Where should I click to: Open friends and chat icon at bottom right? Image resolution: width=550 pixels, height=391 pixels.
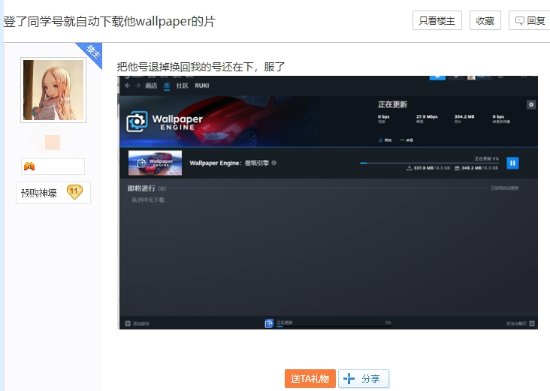532,323
